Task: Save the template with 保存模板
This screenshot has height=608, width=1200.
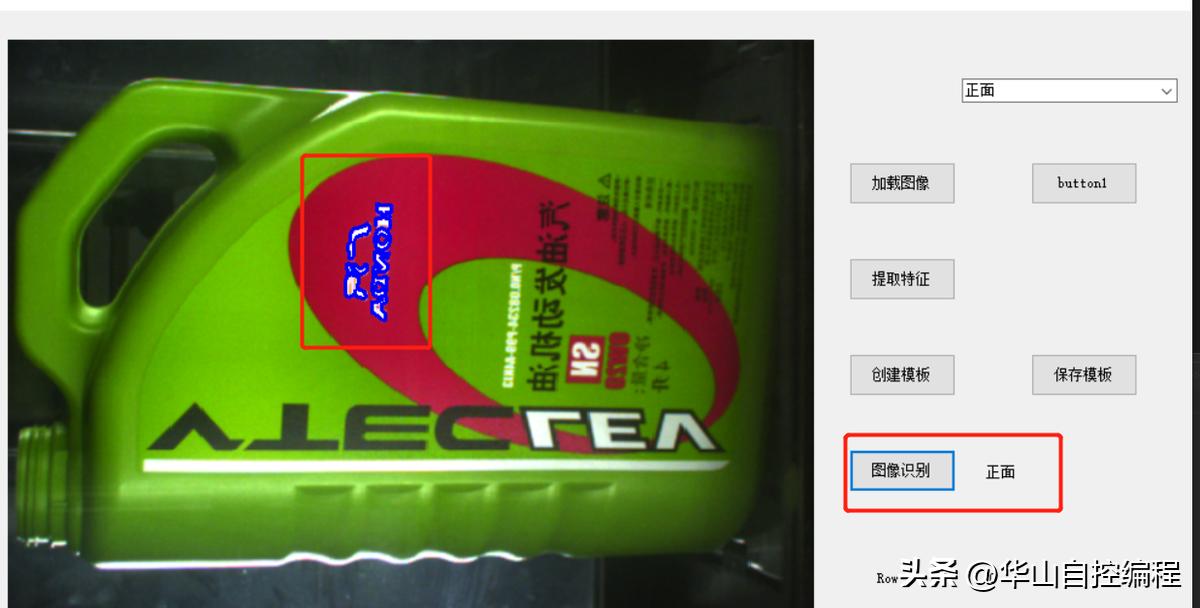Action: [x=1083, y=374]
